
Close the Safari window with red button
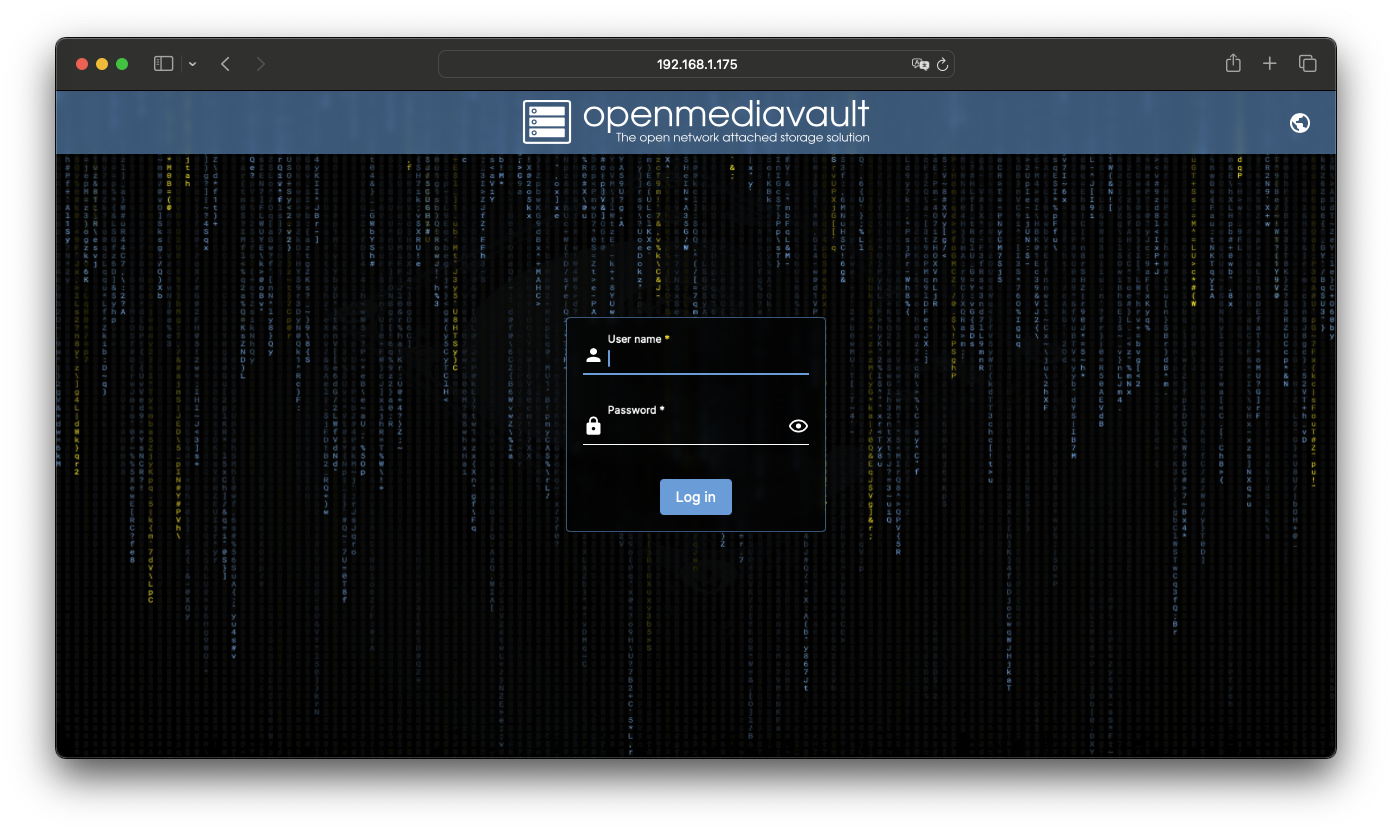coord(82,64)
